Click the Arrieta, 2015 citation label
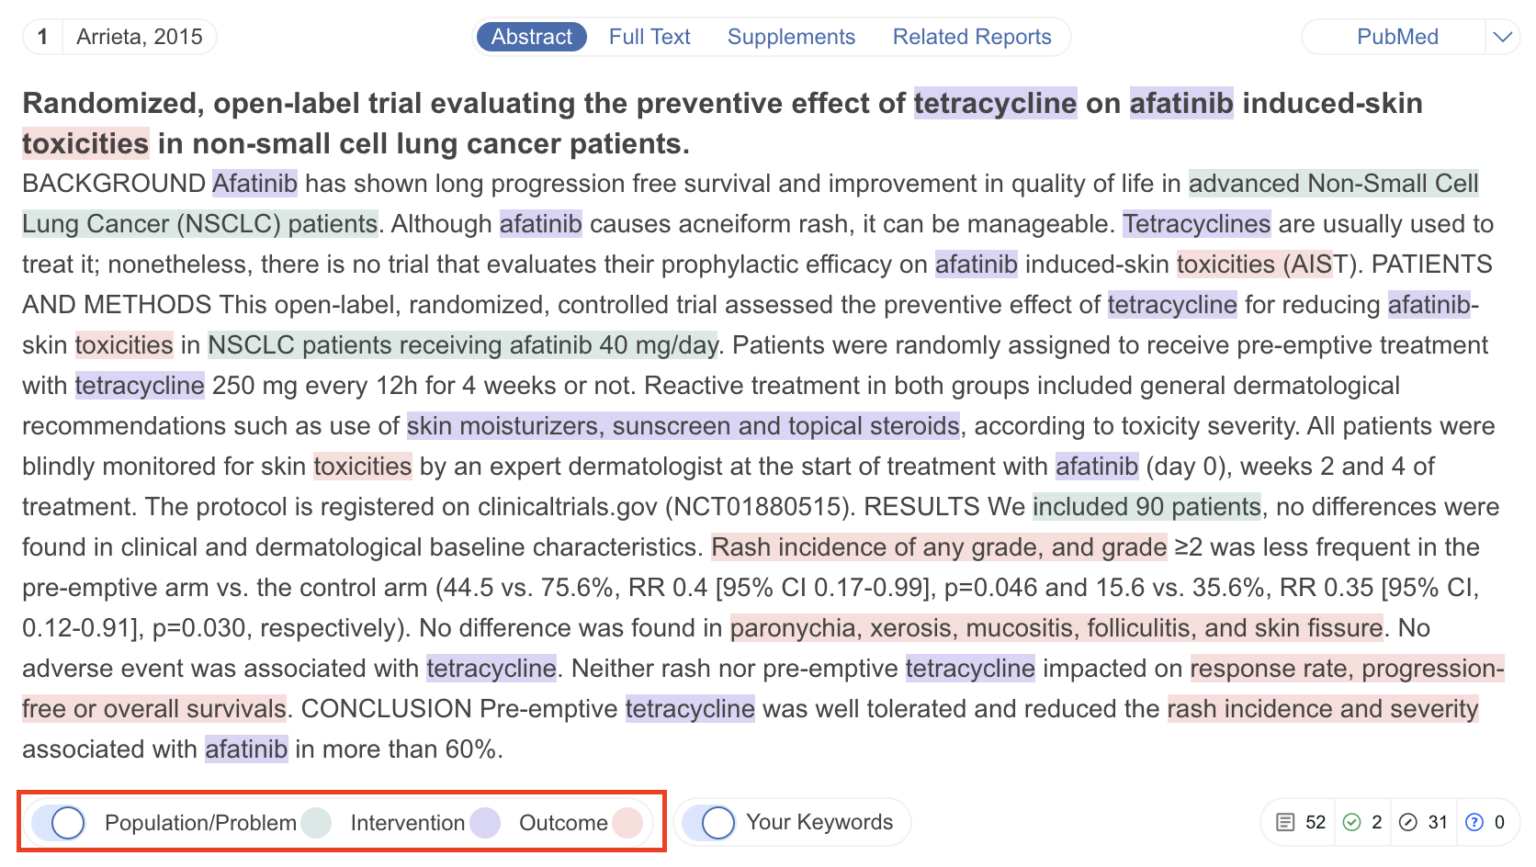This screenshot has height=867, width=1536. coord(139,37)
